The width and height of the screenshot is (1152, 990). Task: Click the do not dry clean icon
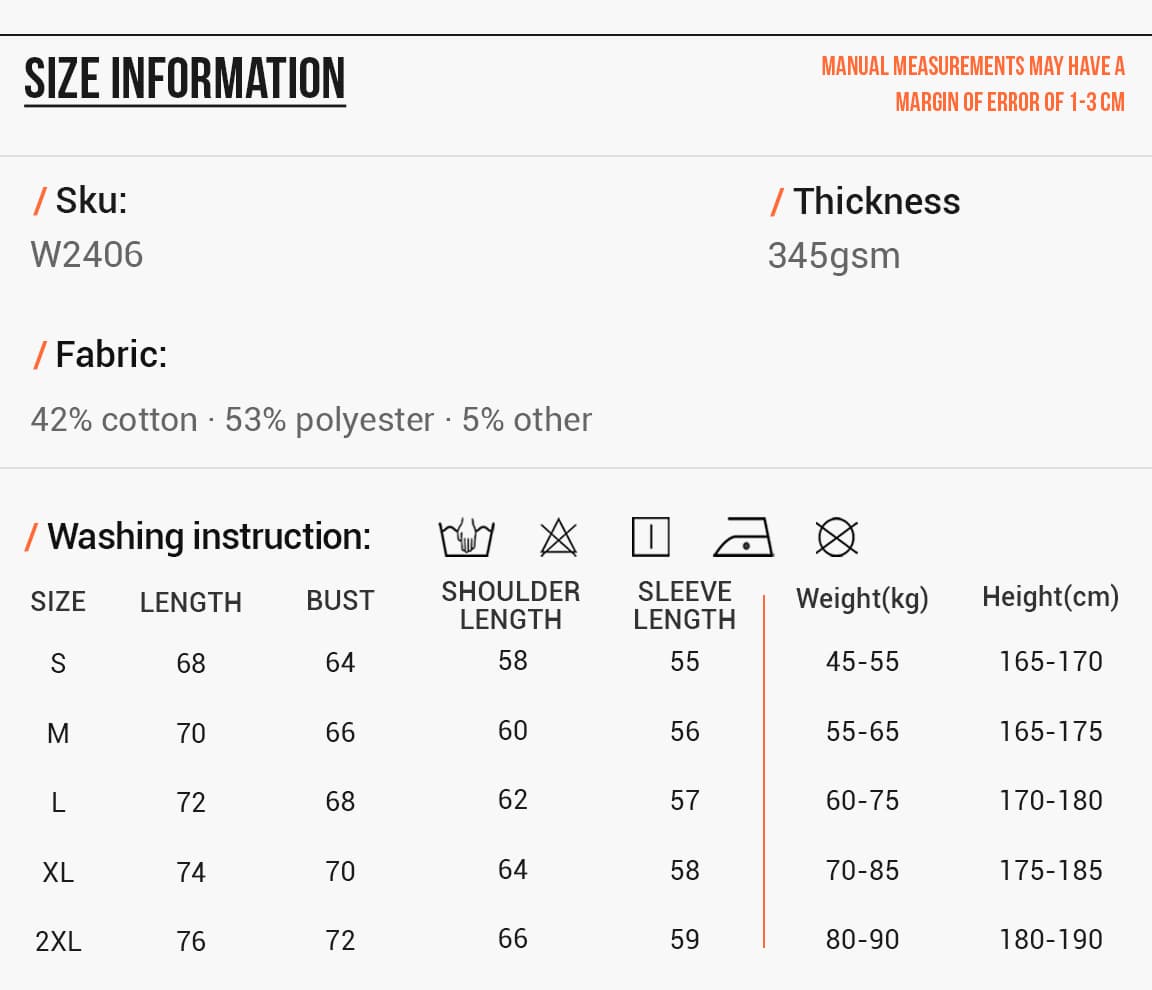[836, 537]
